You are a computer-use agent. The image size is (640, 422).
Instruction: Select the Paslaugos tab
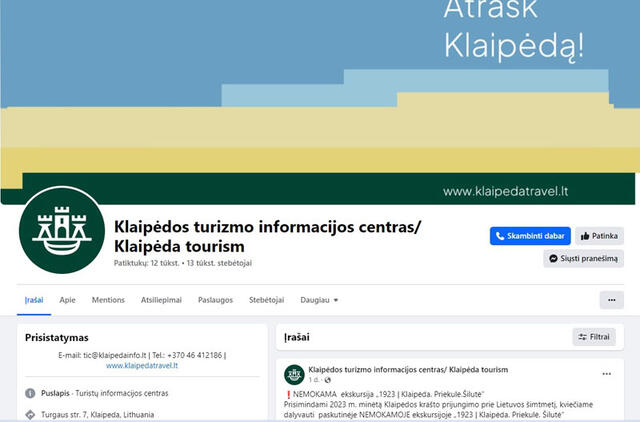[x=215, y=300]
